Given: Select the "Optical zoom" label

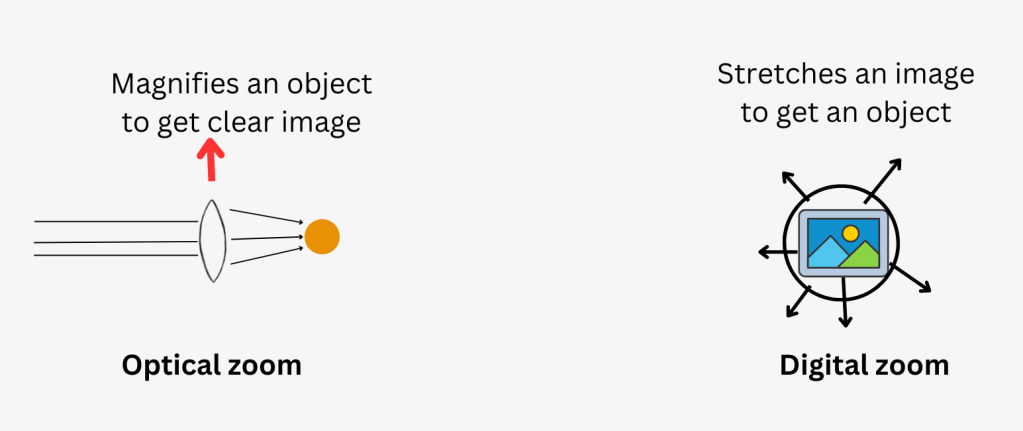Looking at the screenshot, I should pos(211,366).
